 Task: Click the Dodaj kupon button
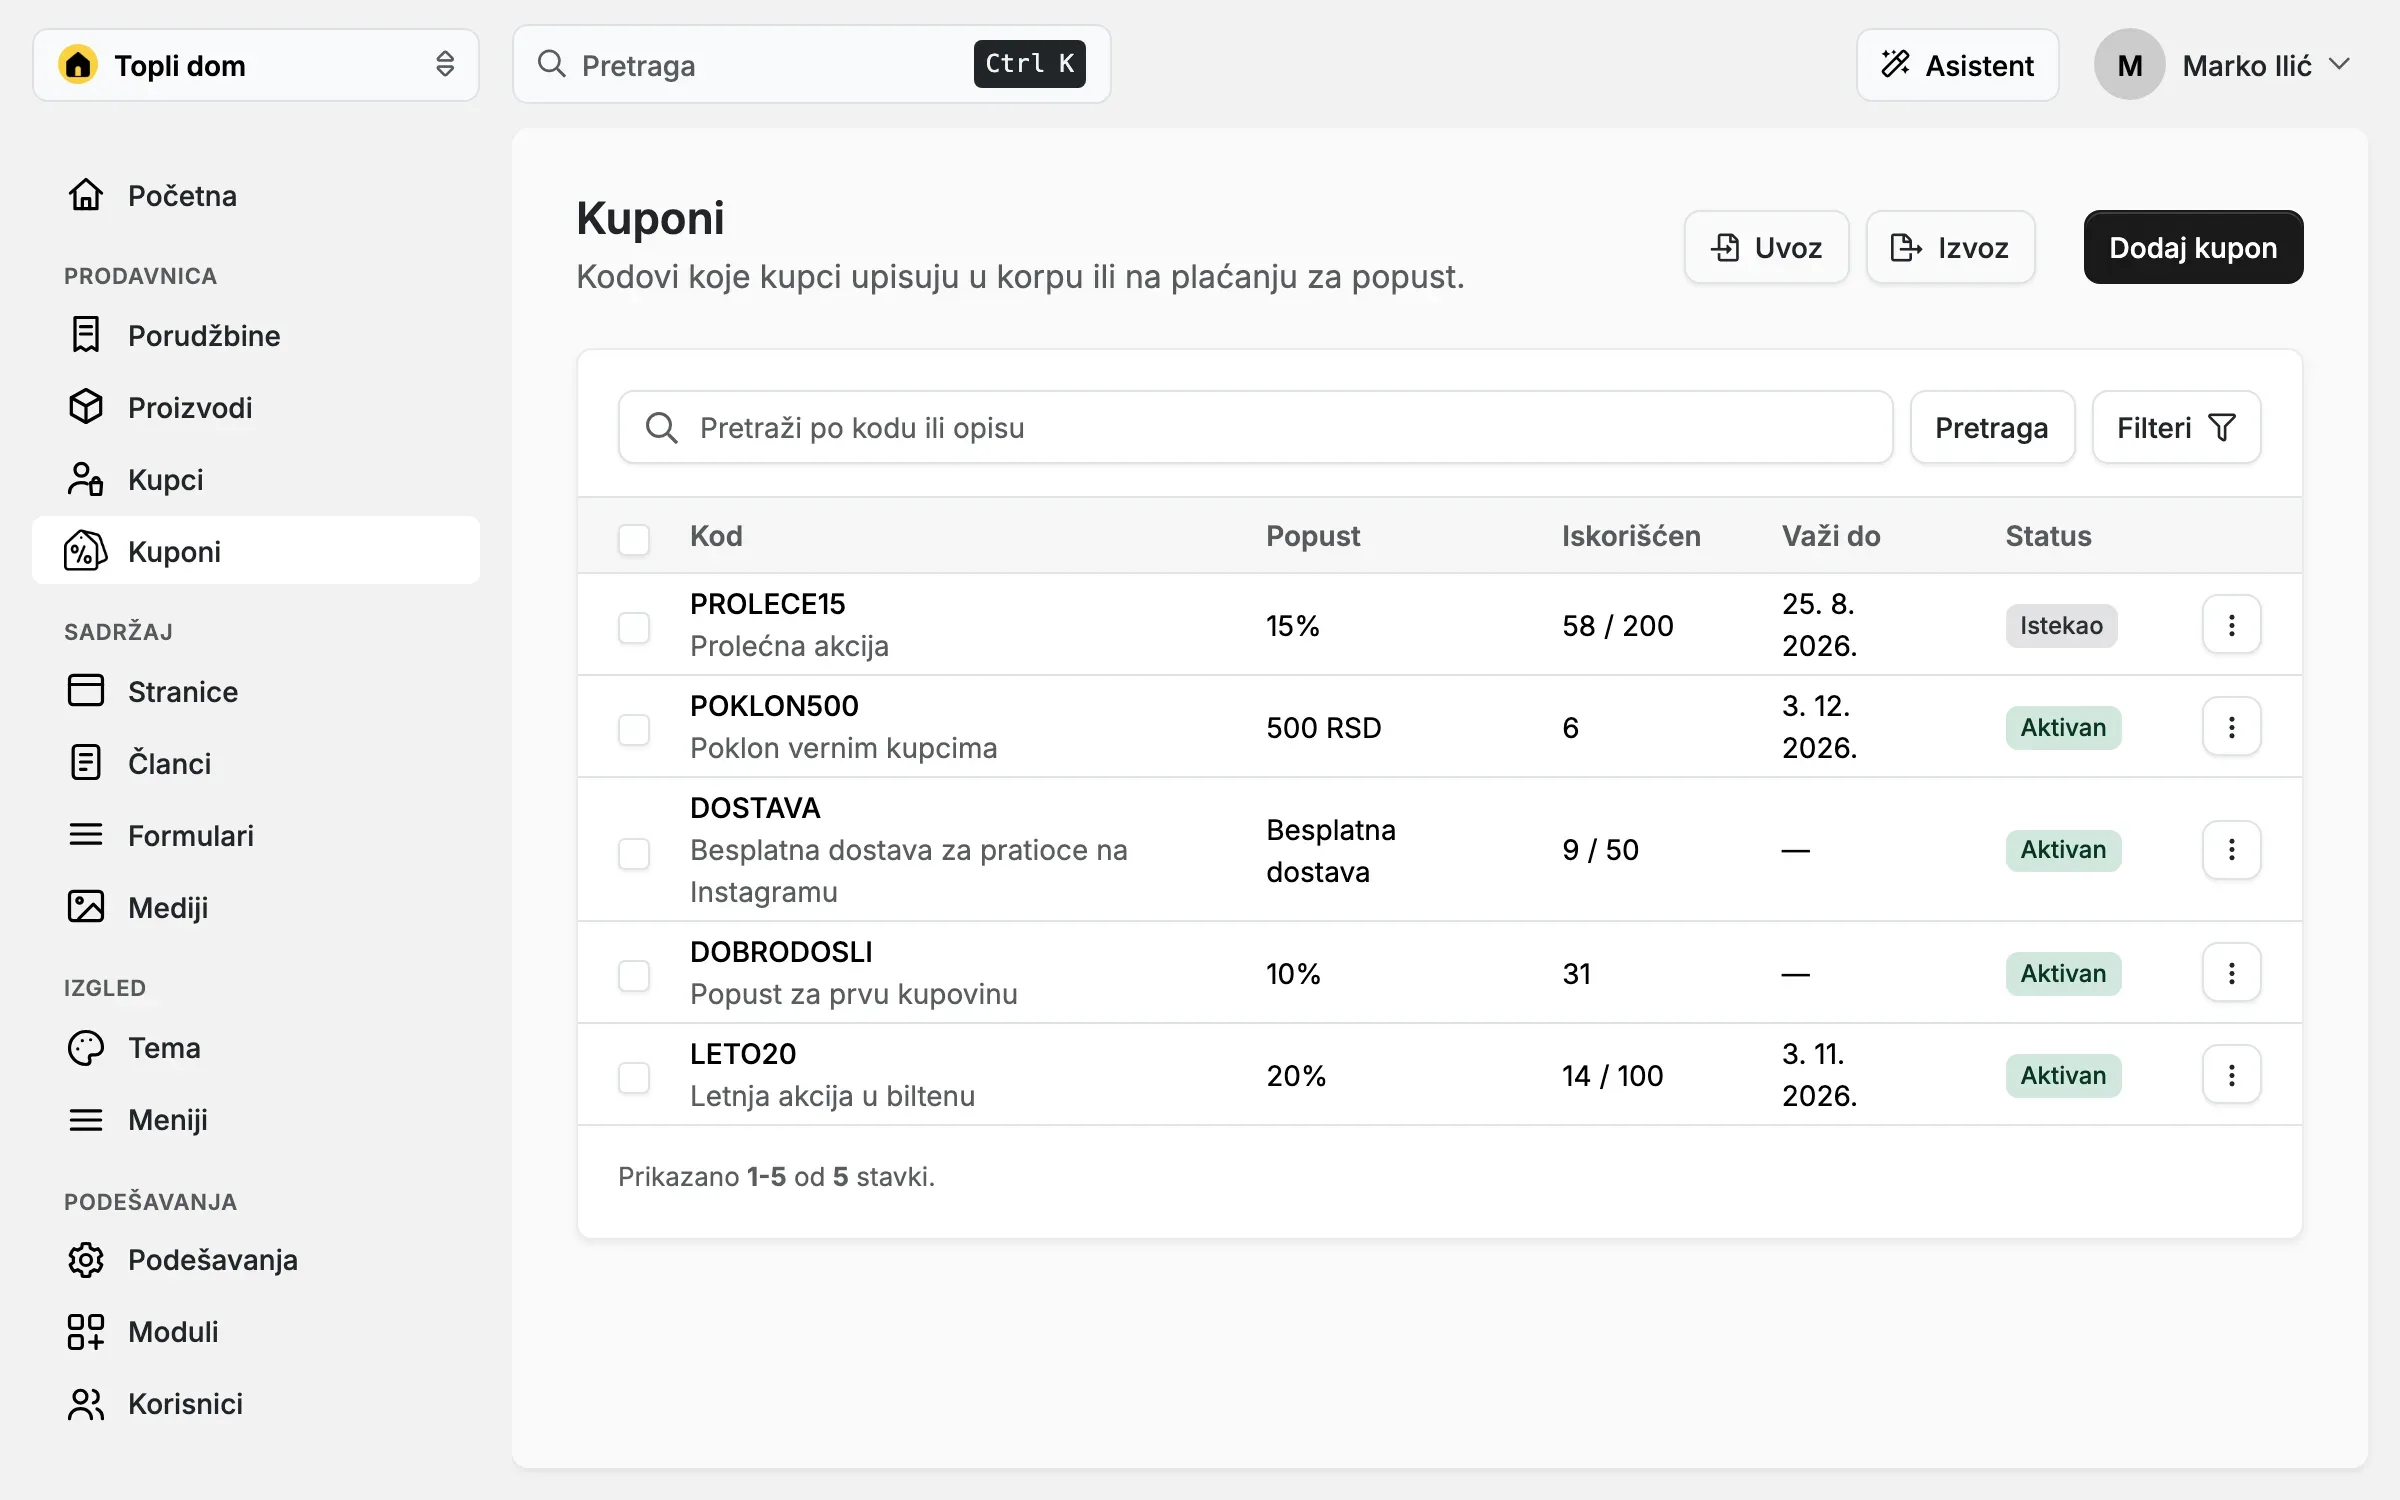click(x=2193, y=247)
